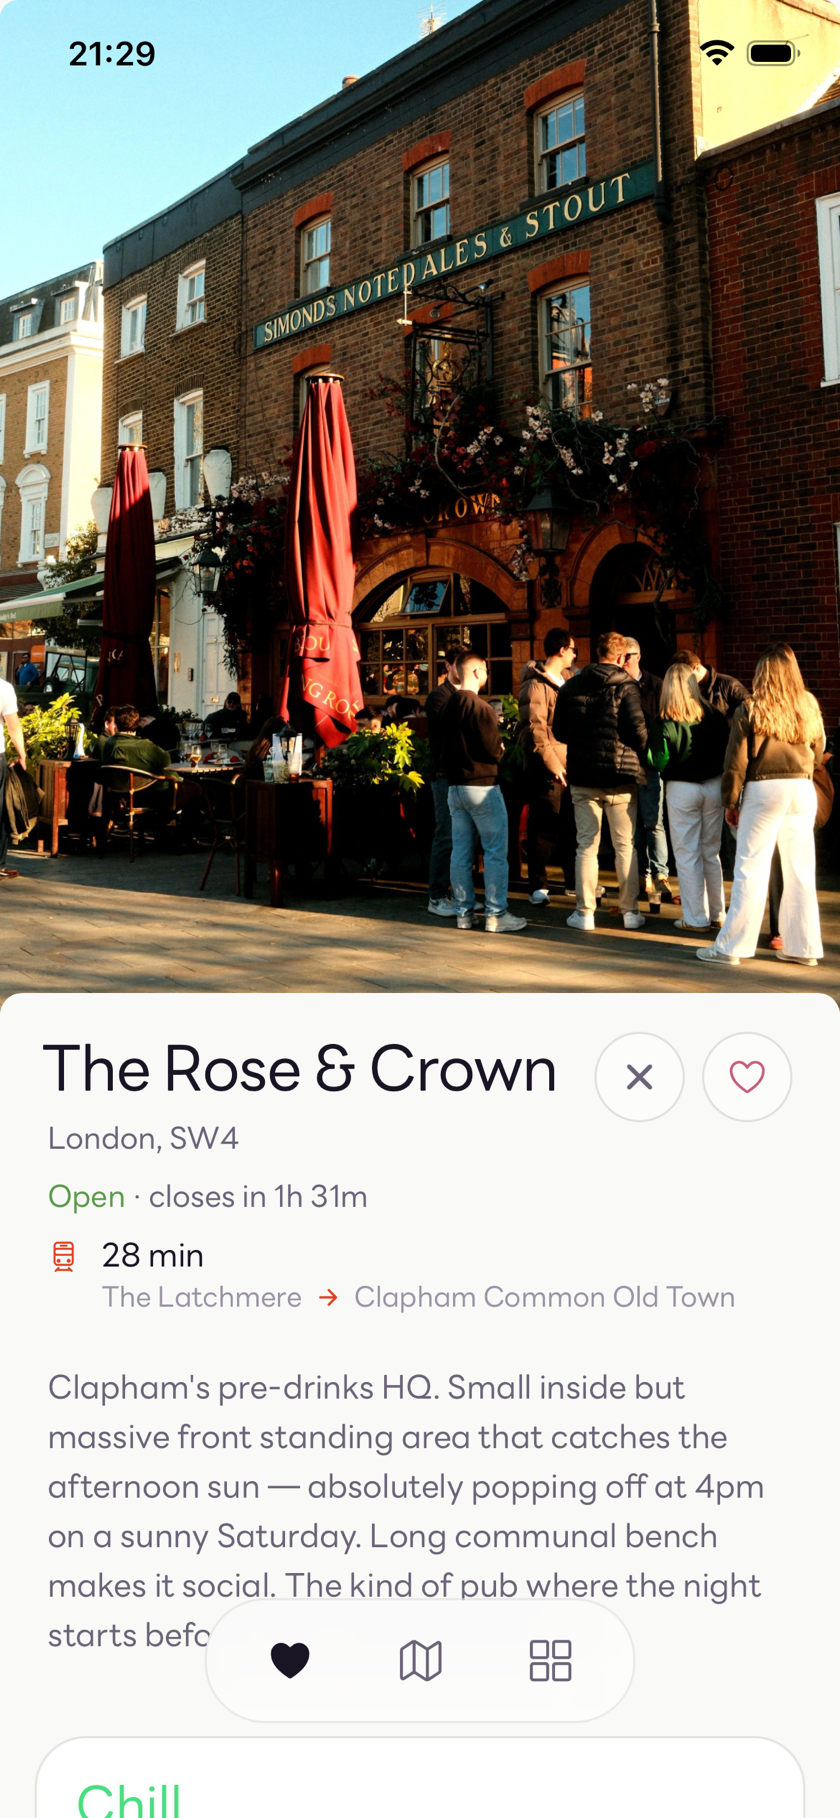Favorite The Rose & Crown with heart outline
The height and width of the screenshot is (1818, 840).
tap(747, 1077)
